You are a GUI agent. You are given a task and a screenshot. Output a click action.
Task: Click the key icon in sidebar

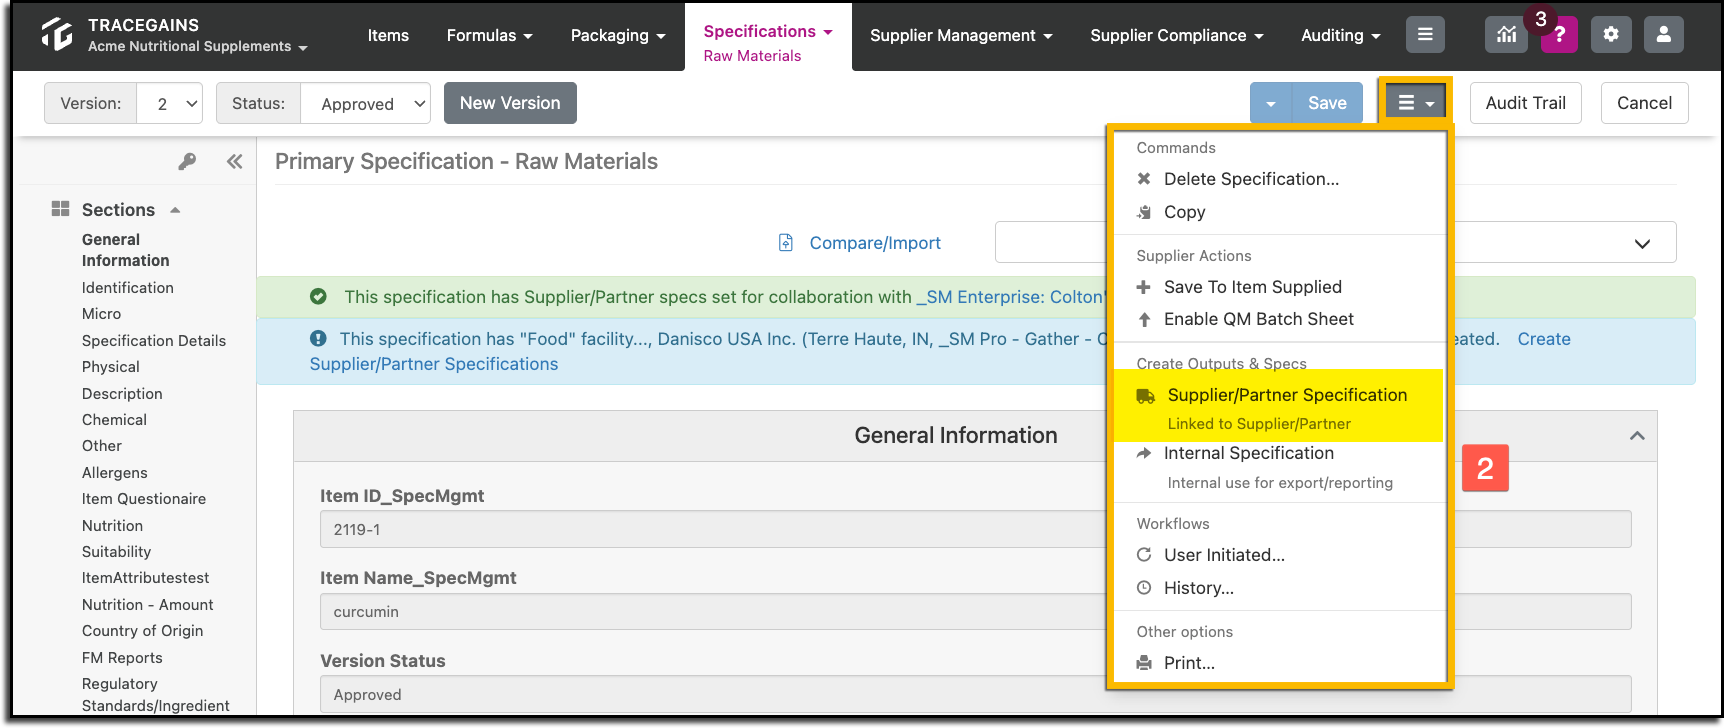coord(187,161)
